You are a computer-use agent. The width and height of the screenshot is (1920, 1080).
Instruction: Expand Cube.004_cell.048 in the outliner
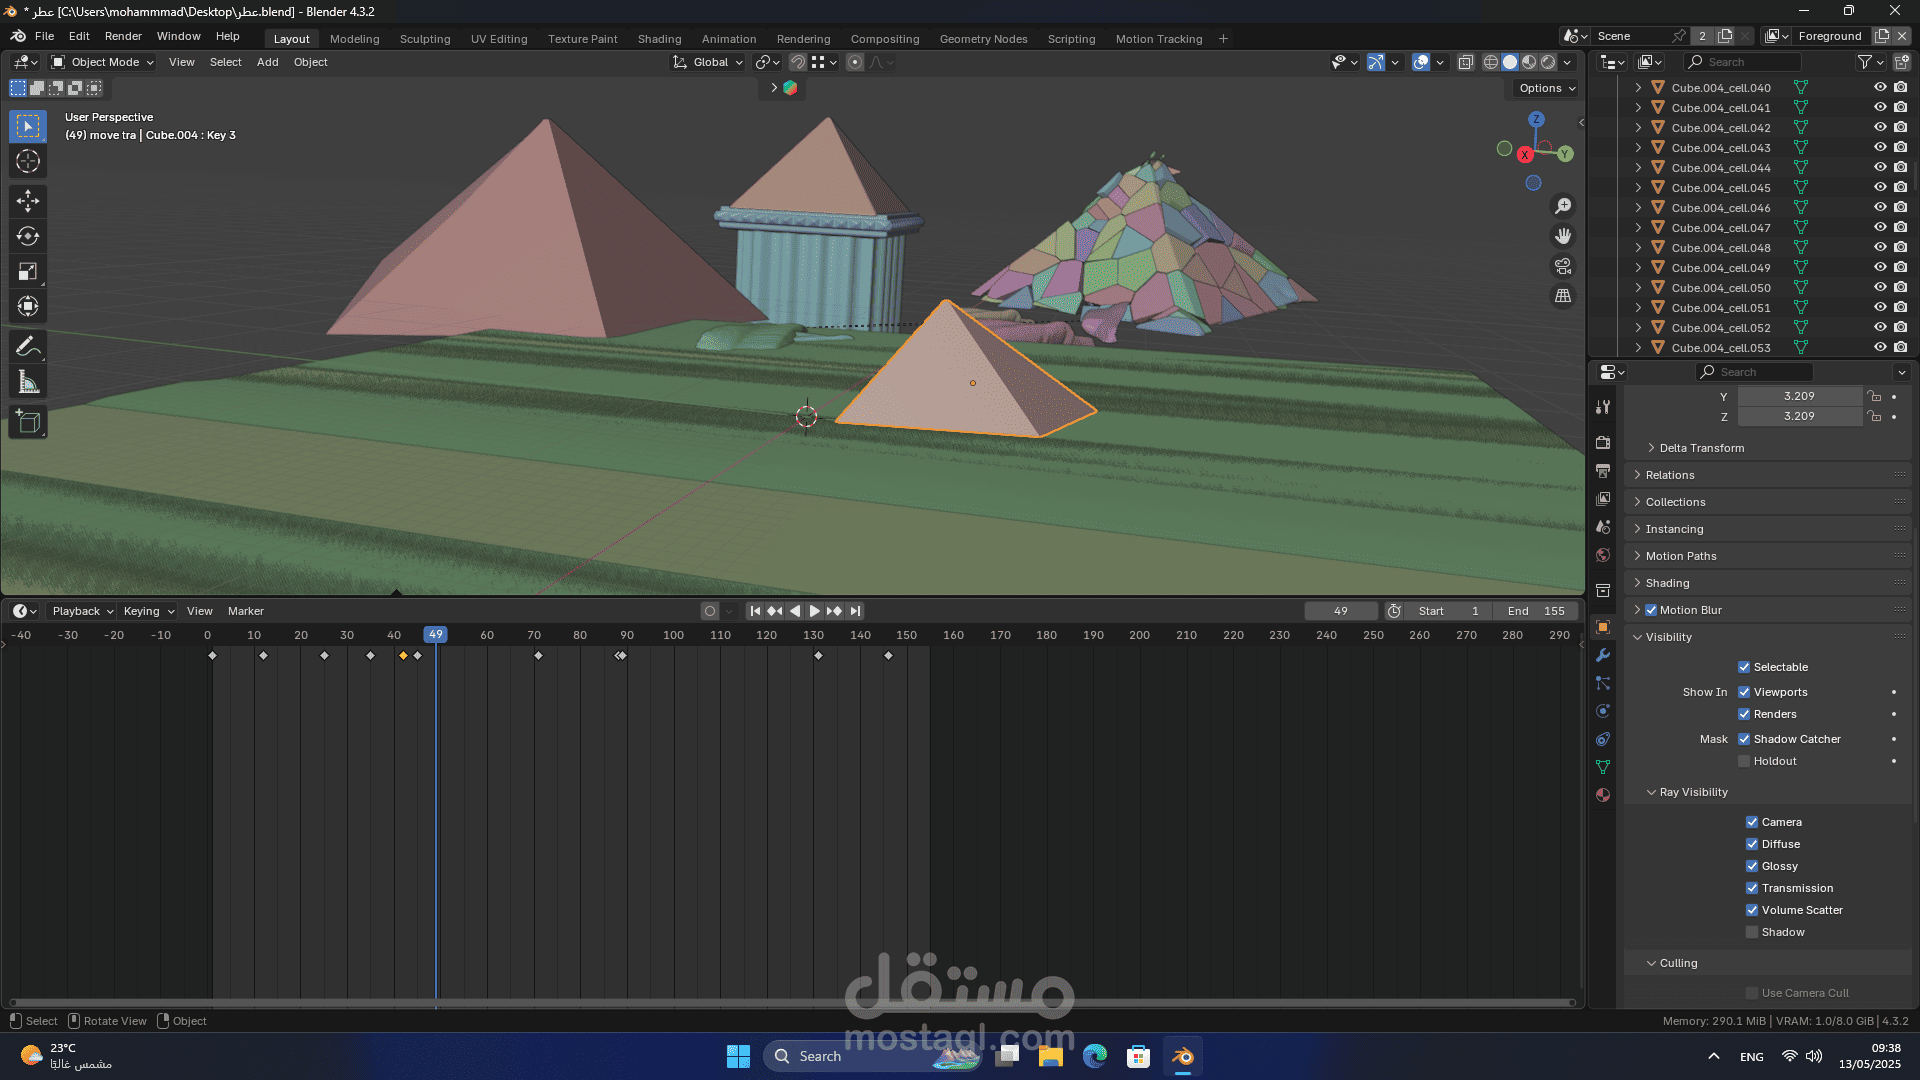[1638, 248]
